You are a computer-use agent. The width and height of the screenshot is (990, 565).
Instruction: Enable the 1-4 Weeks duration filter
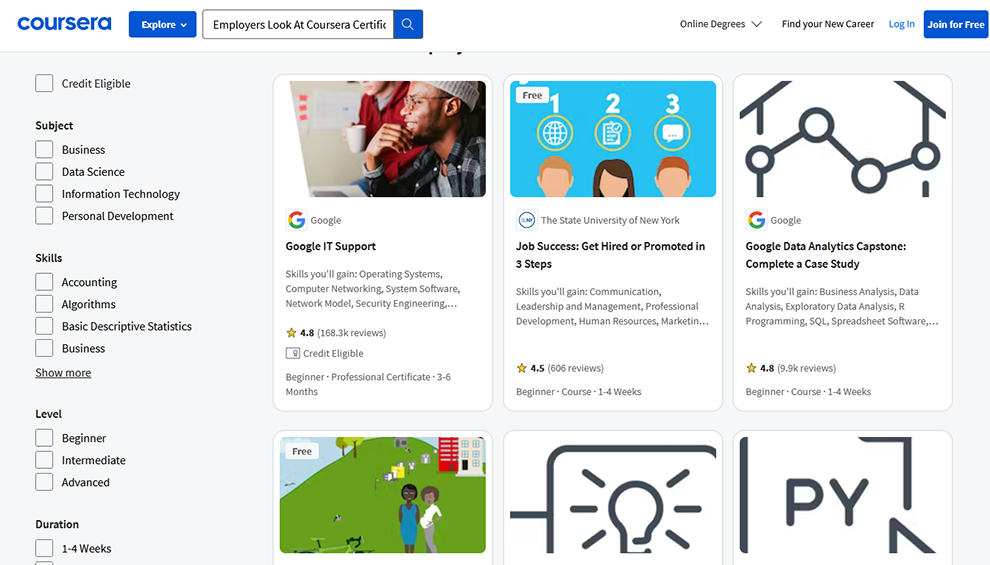[44, 549]
